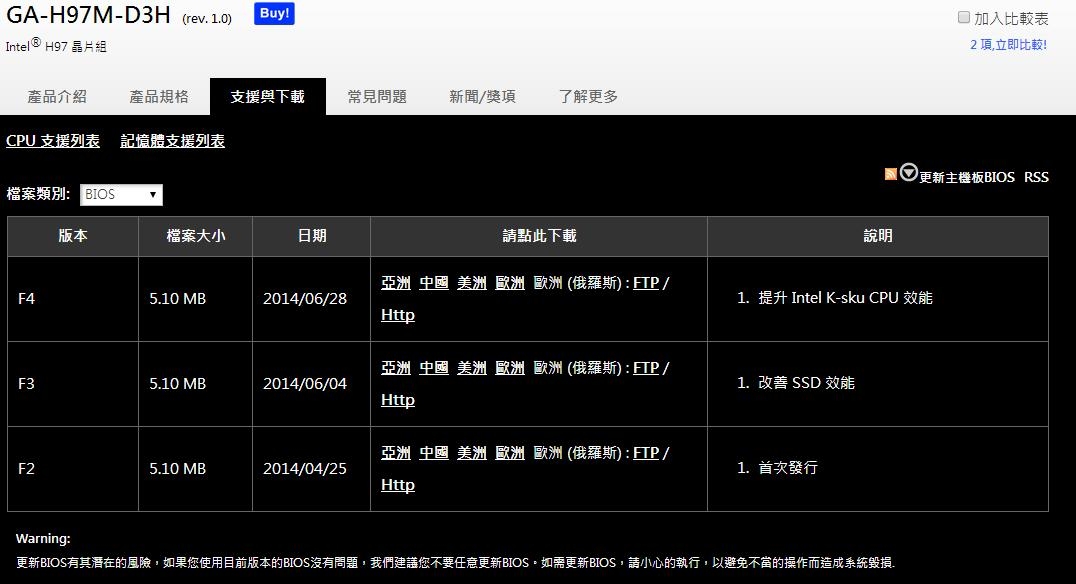Click the RSS text link
1076x584 pixels.
[x=1036, y=177]
